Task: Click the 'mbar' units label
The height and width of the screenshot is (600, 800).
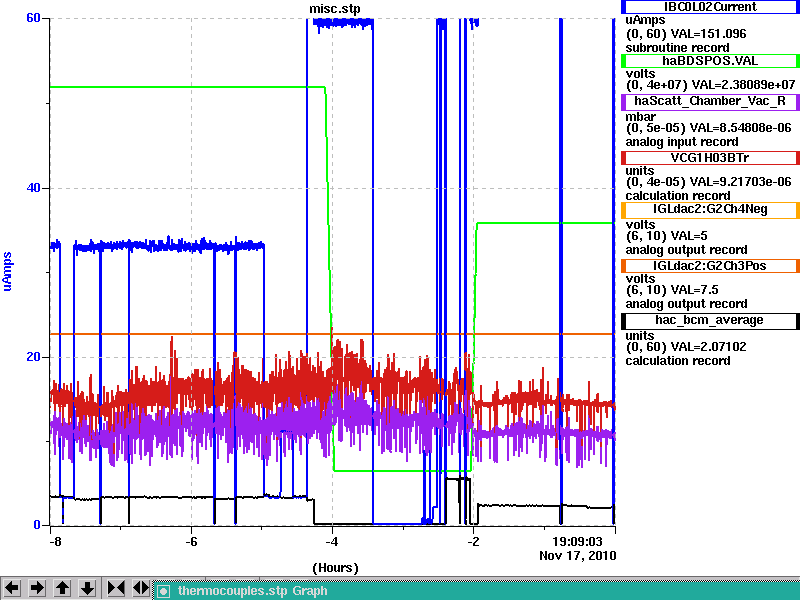Action: click(x=641, y=117)
